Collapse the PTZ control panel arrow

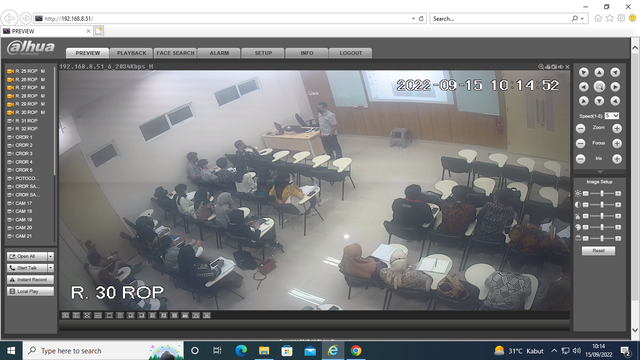[600, 172]
